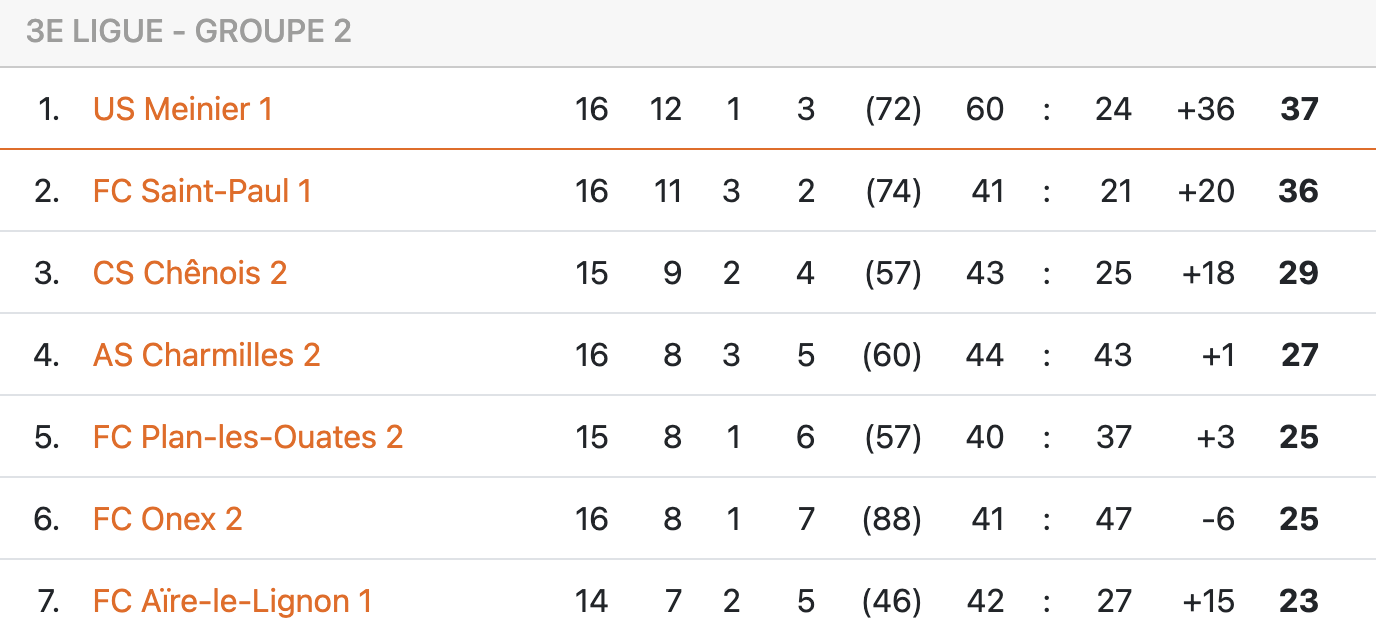This screenshot has width=1376, height=636.
Task: Click the CS Chênois 2 team link
Action: coord(190,273)
